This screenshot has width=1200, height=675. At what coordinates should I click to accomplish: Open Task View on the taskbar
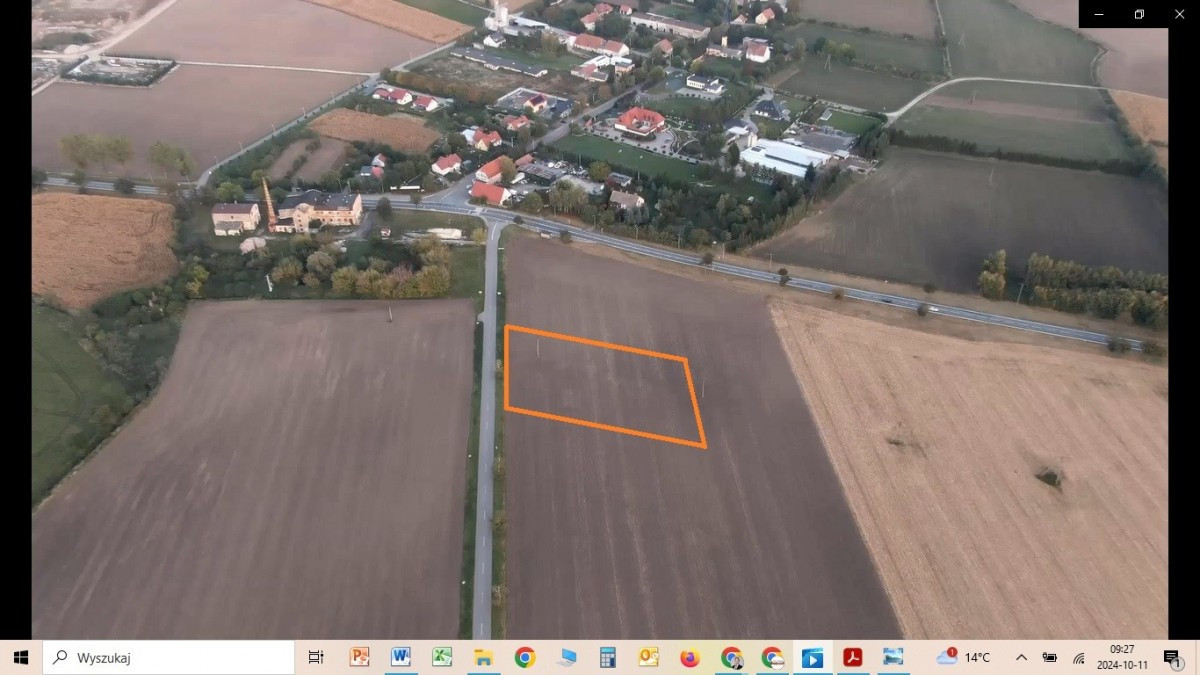point(316,657)
